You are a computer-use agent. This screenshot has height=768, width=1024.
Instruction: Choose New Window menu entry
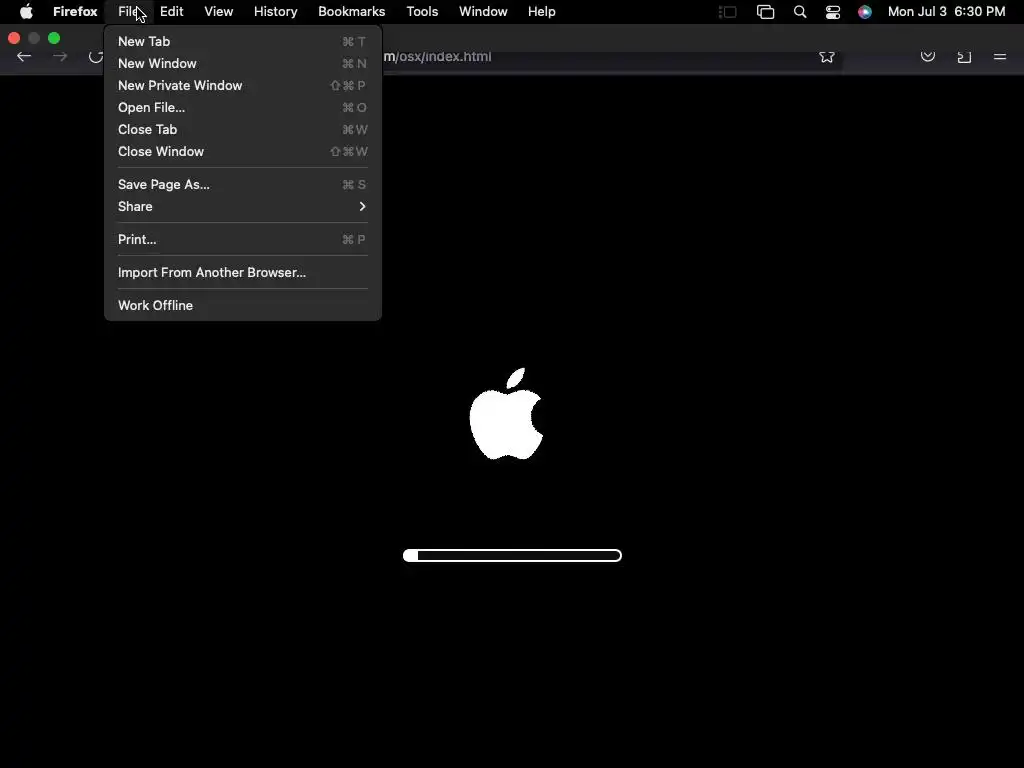coord(242,63)
